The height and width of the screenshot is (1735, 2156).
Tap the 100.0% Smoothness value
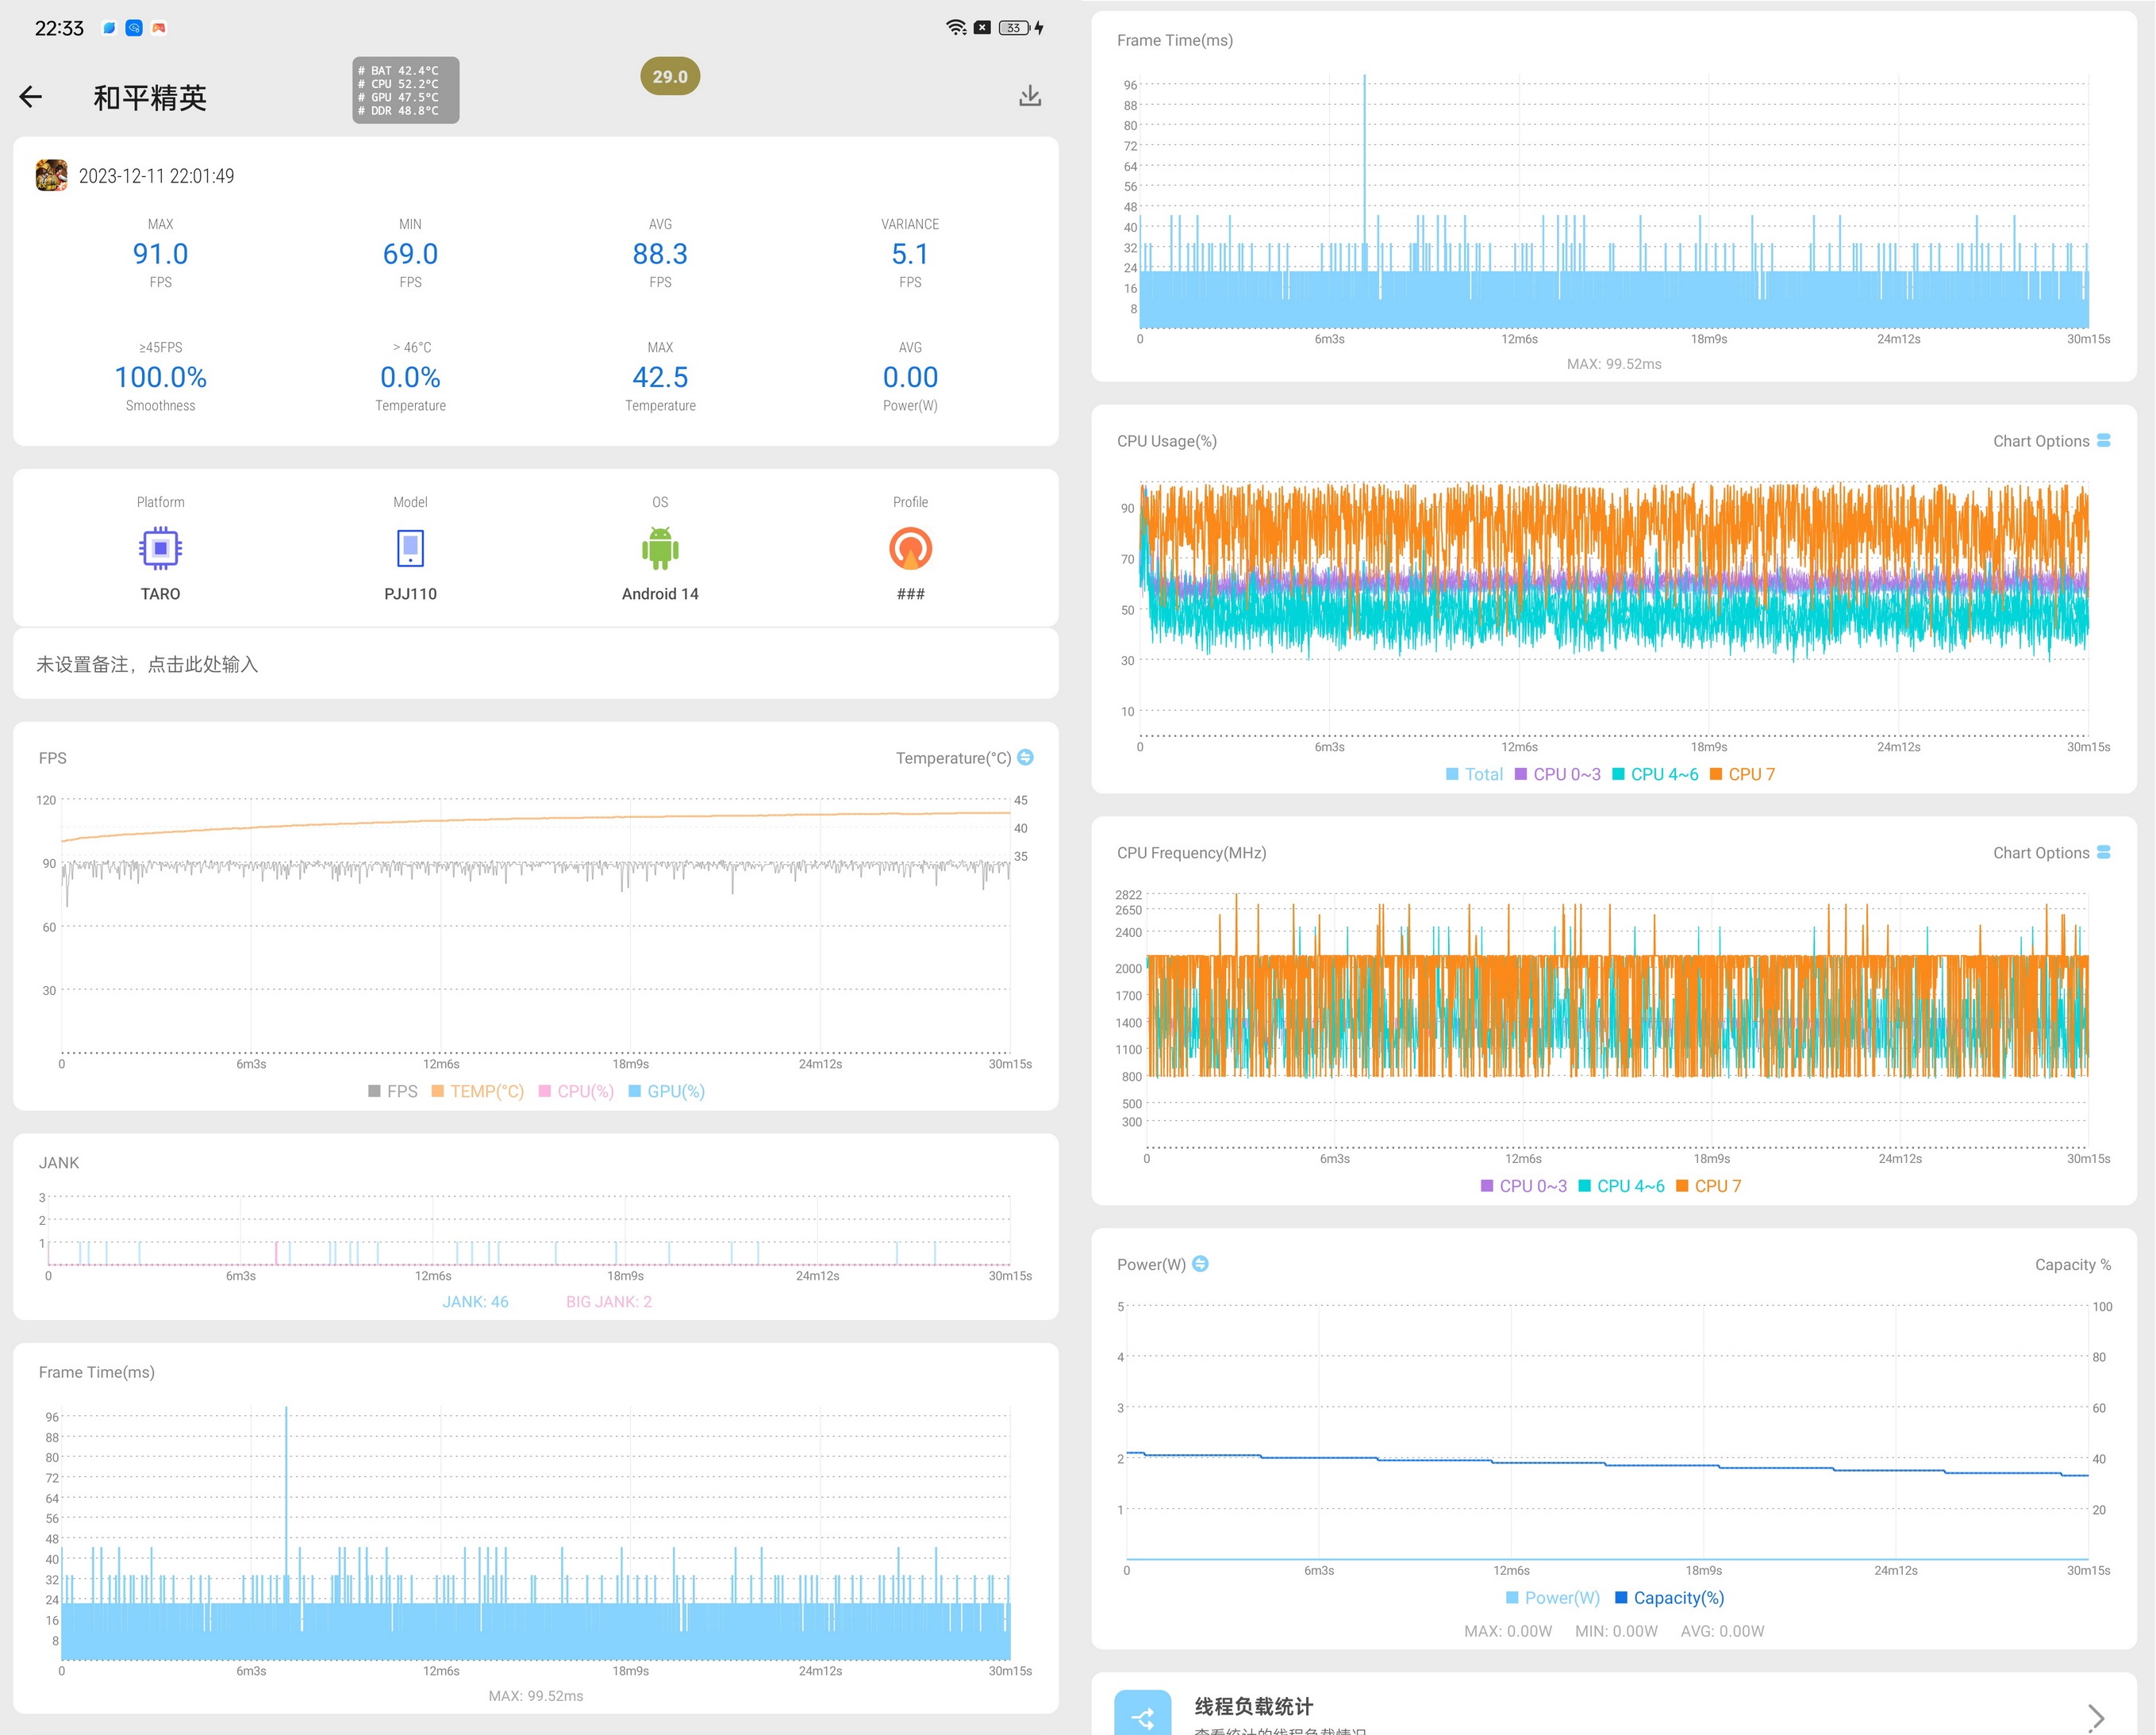[160, 377]
